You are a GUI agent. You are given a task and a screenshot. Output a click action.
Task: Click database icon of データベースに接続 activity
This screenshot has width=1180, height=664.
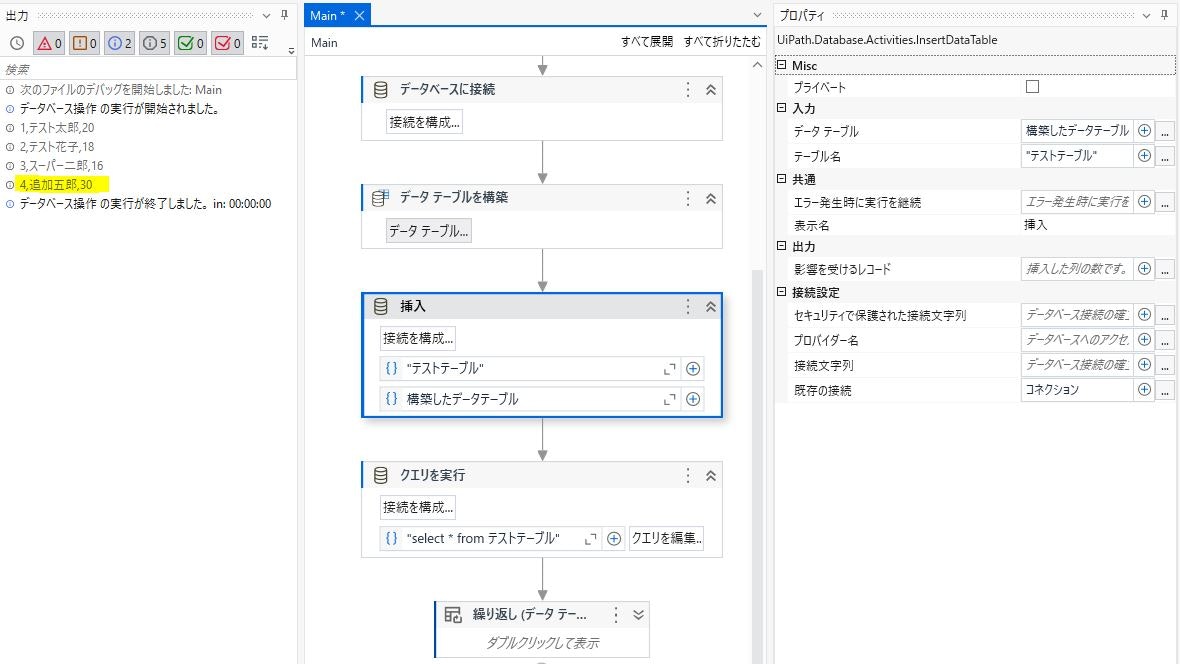(x=381, y=90)
